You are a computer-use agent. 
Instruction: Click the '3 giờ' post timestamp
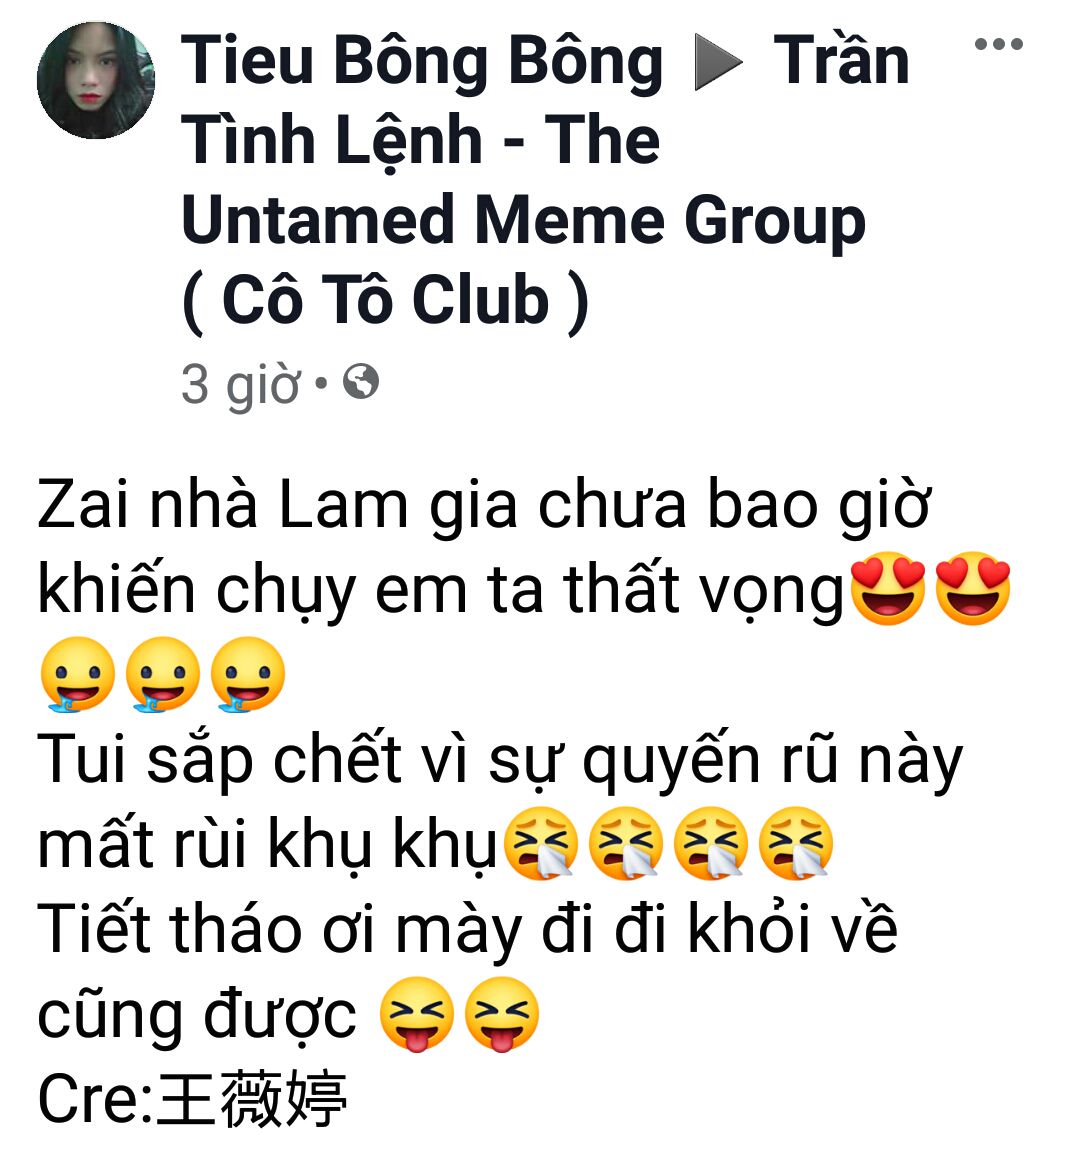242,383
